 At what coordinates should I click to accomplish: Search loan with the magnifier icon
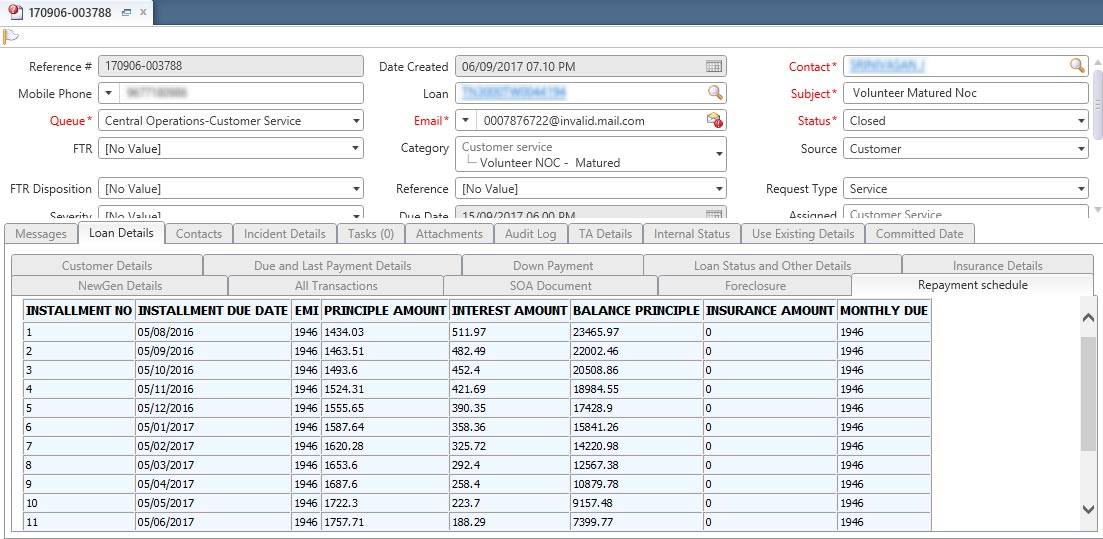point(714,93)
